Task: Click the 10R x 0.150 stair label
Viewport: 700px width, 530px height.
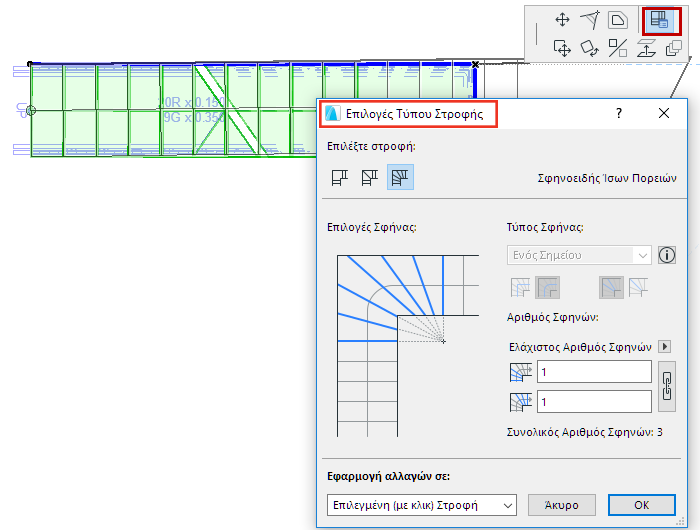Action: (x=192, y=102)
